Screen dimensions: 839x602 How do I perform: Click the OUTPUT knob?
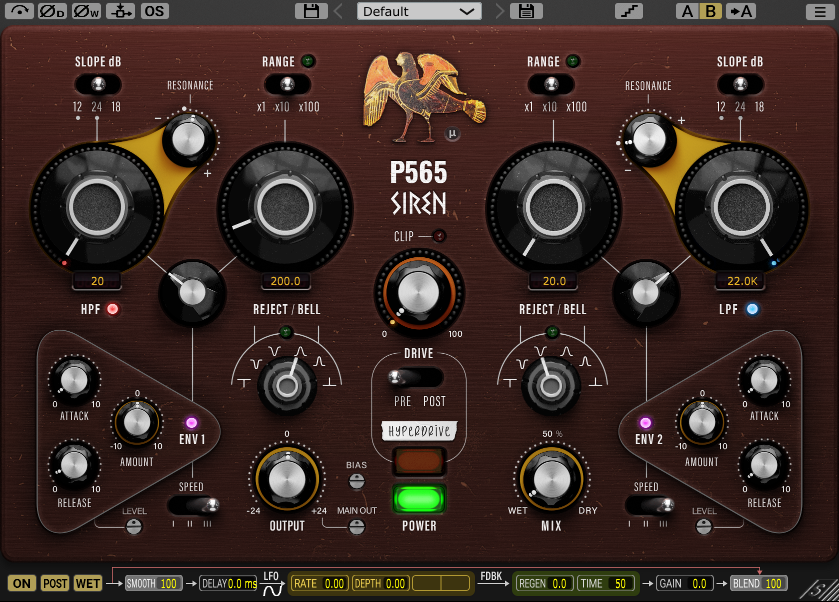(x=287, y=478)
